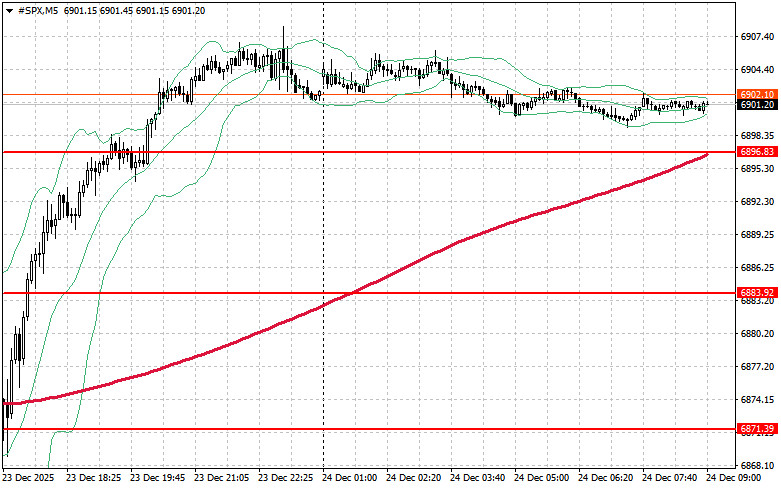Viewport: 781px width, 489px height.
Task: Click the orange 6902.10 price tag
Action: coord(757,94)
